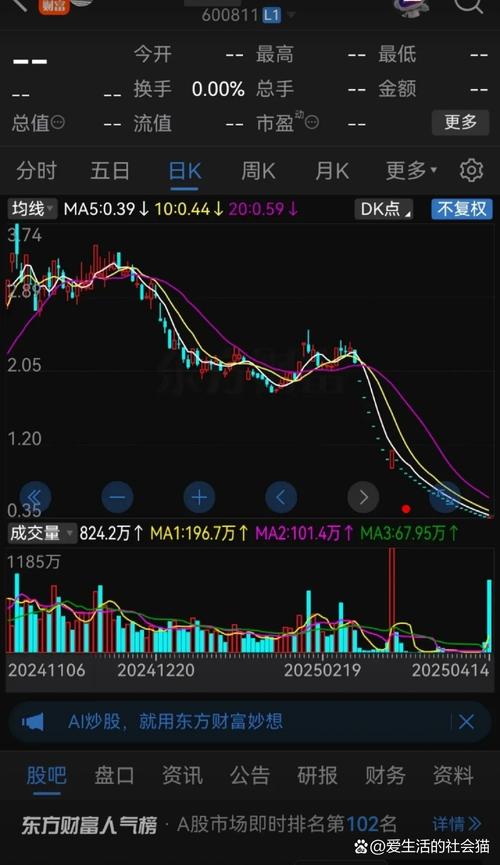The width and height of the screenshot is (500, 865).
Task: Open the 资讯 tab
Action: click(182, 775)
